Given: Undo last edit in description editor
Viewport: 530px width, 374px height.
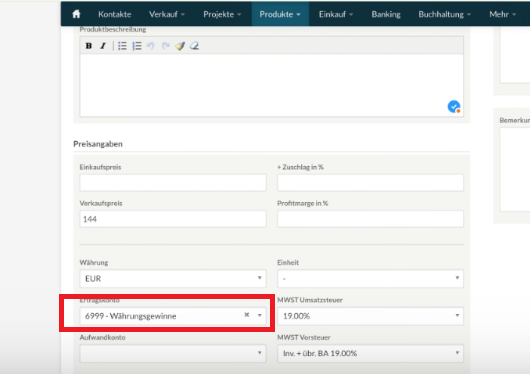Looking at the screenshot, I should pos(151,46).
